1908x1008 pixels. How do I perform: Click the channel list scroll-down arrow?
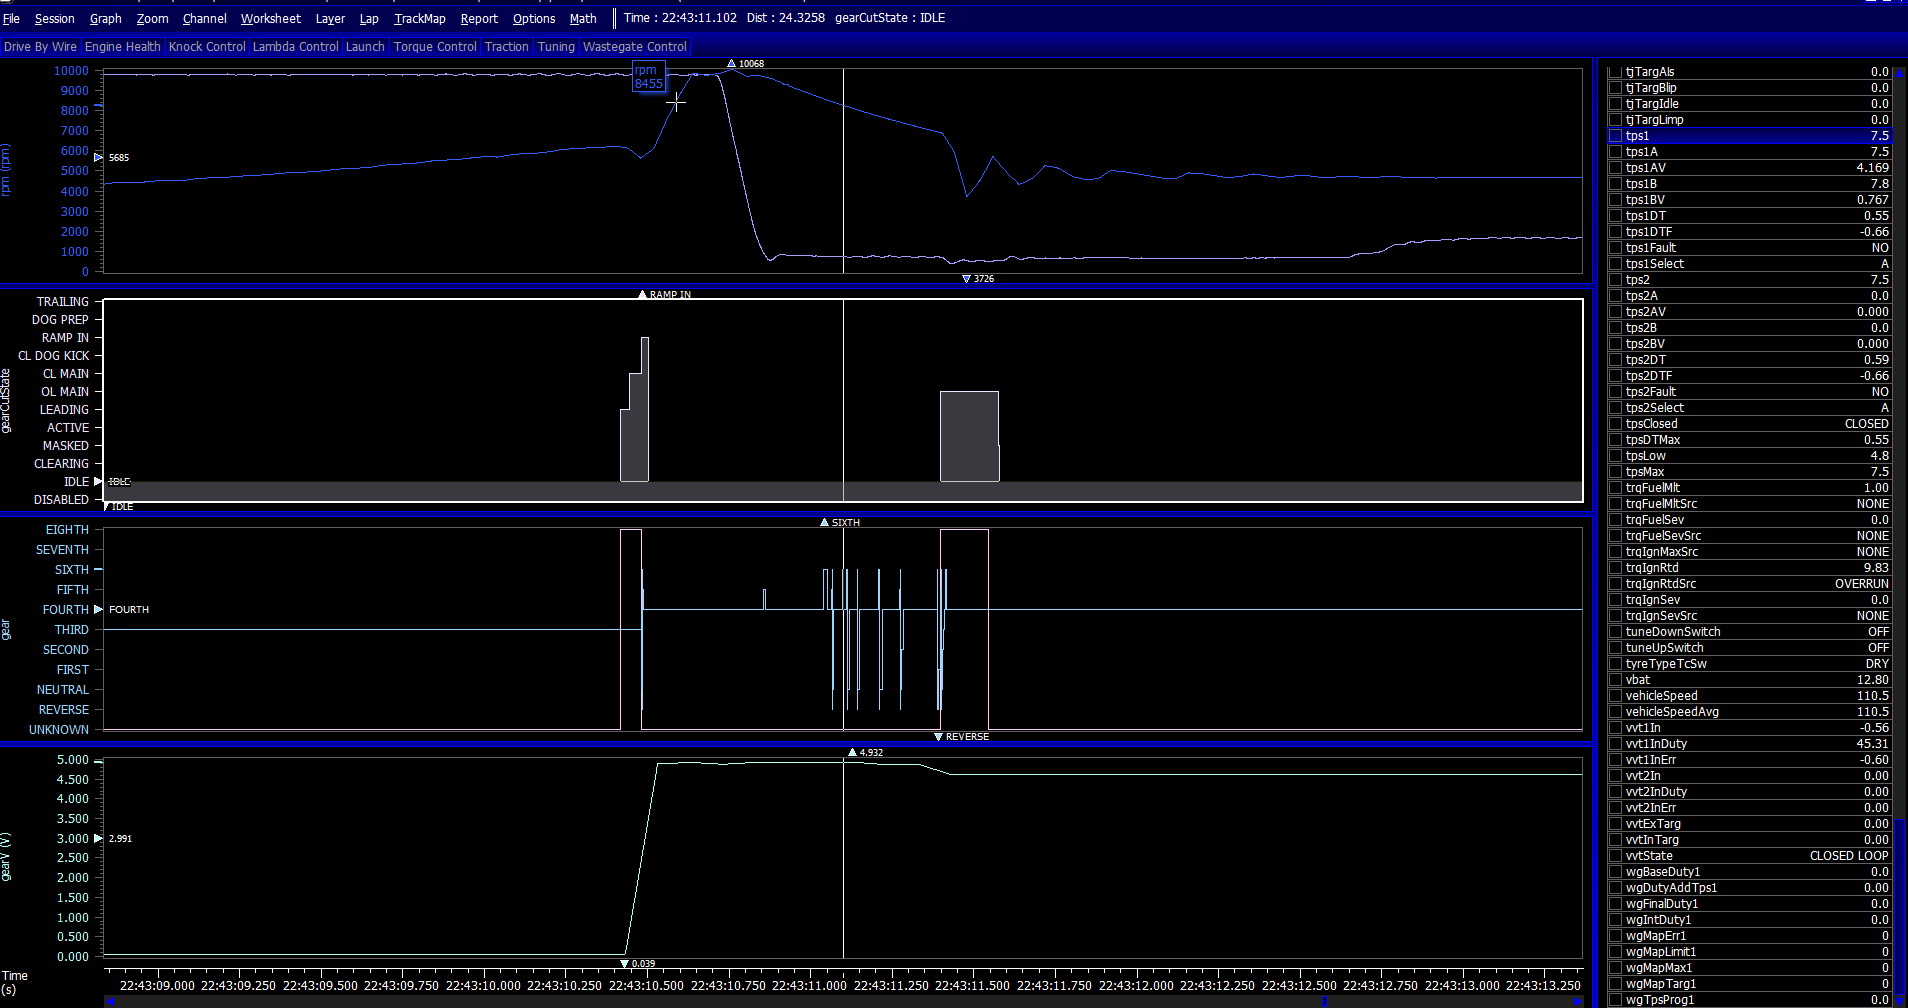(x=1901, y=1000)
